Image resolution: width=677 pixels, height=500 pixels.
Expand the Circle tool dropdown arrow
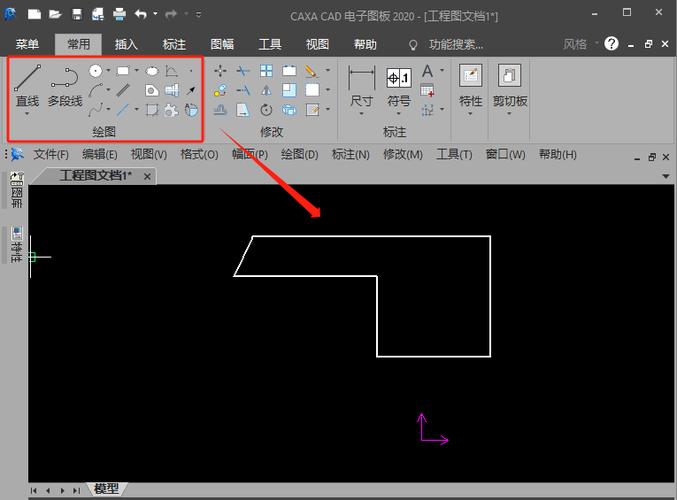(x=108, y=70)
